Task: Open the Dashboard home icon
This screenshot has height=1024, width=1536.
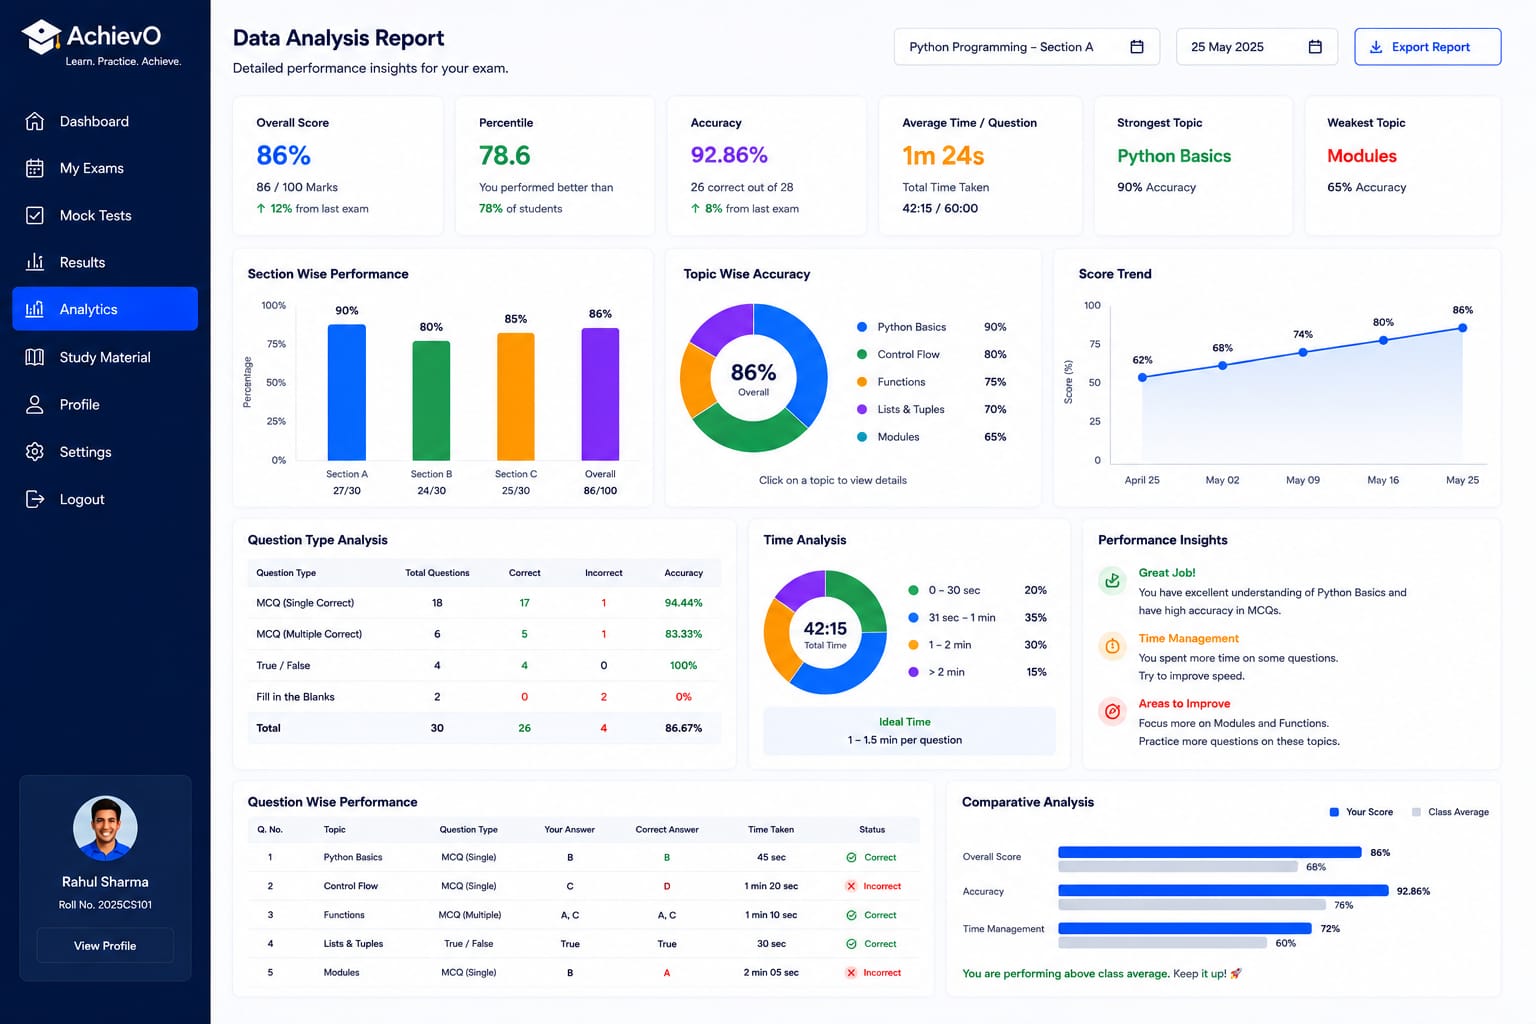Action: pyautogui.click(x=35, y=121)
